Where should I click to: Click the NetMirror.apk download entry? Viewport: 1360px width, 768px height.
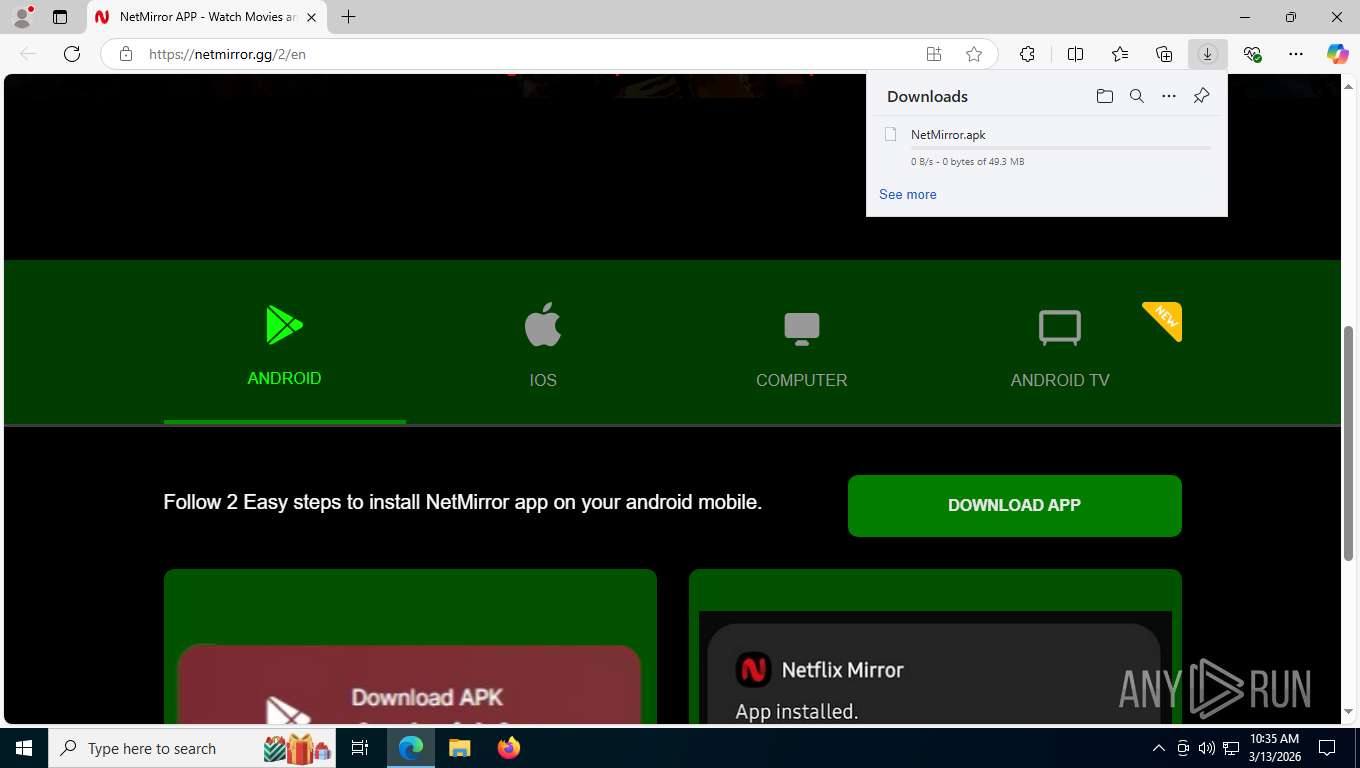pos(1047,147)
